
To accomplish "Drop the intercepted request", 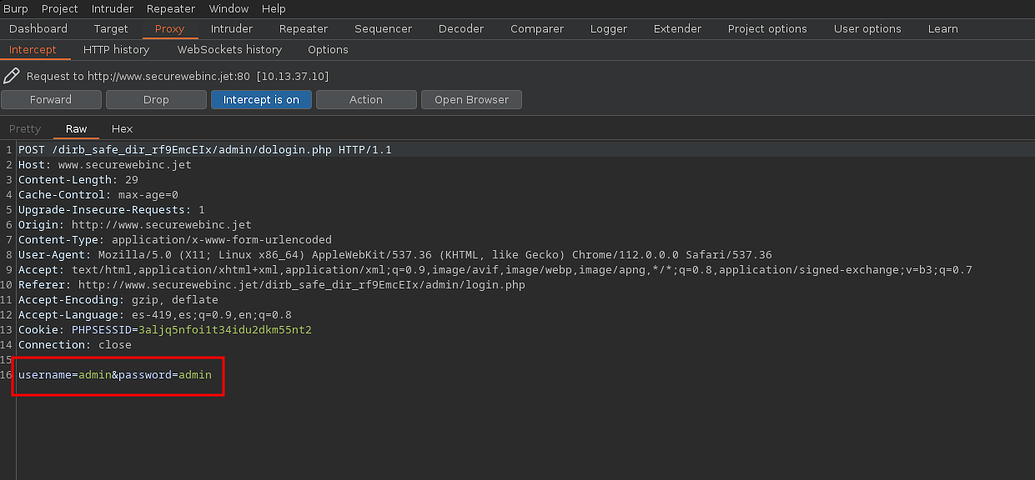I will (x=156, y=100).
